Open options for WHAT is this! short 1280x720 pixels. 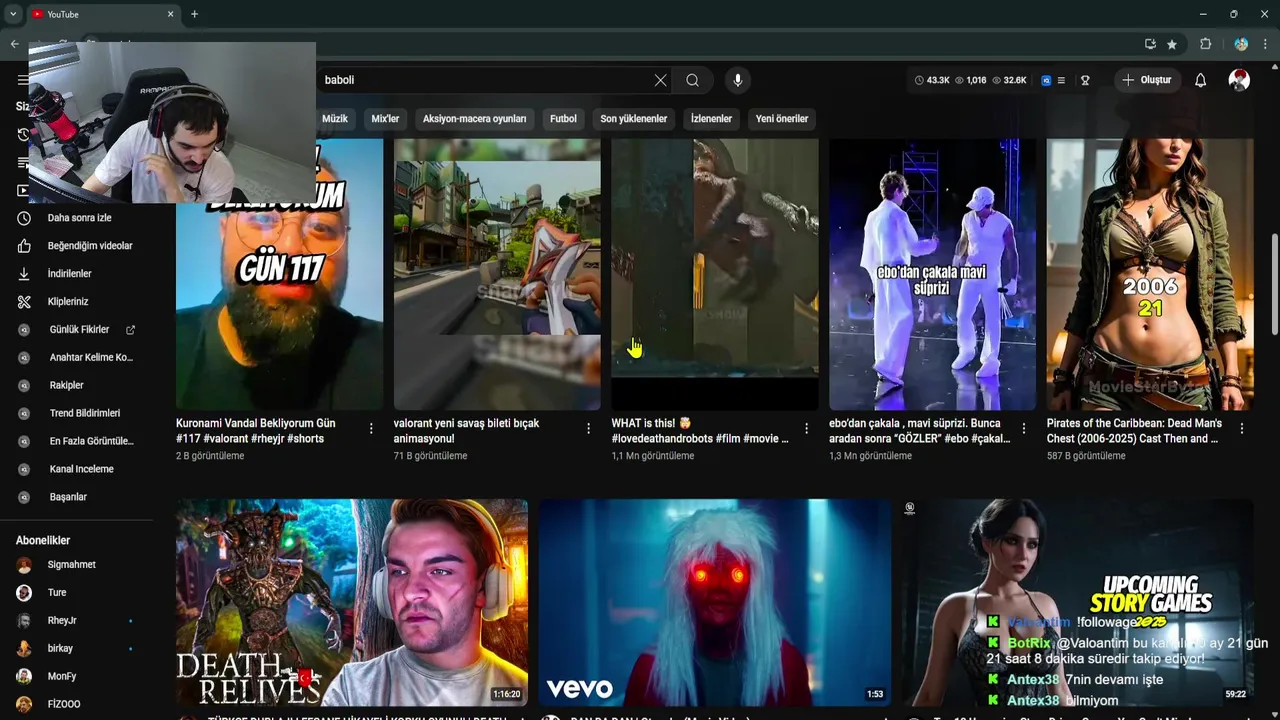pos(806,428)
